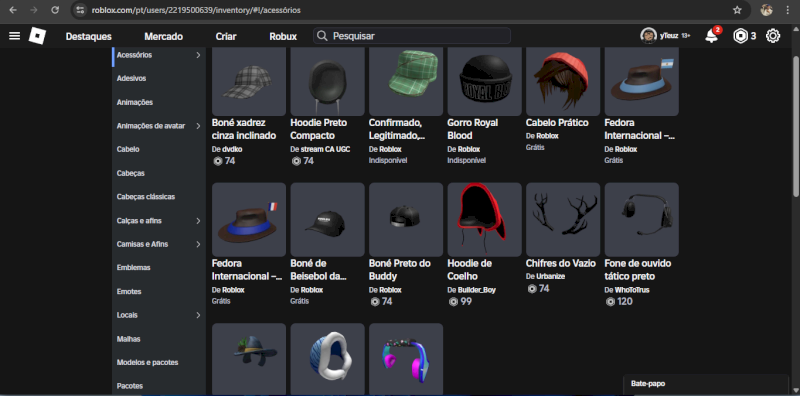View site information icon in address bar
Viewport: 800px width, 396px height.
click(x=80, y=10)
